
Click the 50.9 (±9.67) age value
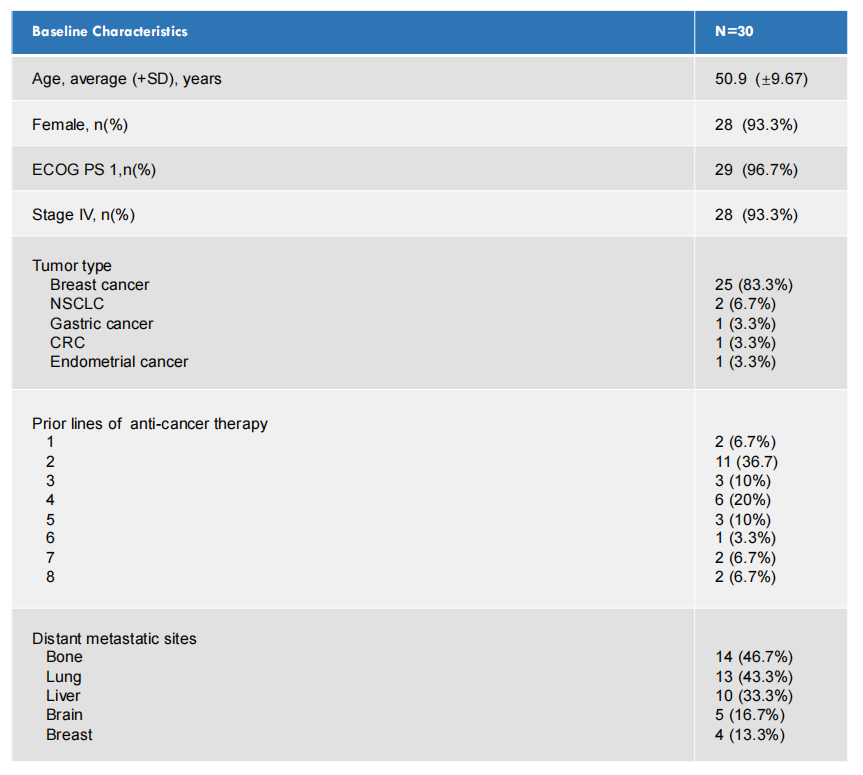pos(761,79)
